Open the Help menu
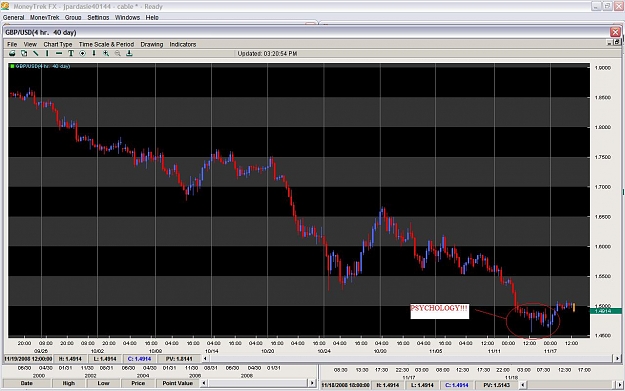Image resolution: width=625 pixels, height=391 pixels. click(152, 18)
